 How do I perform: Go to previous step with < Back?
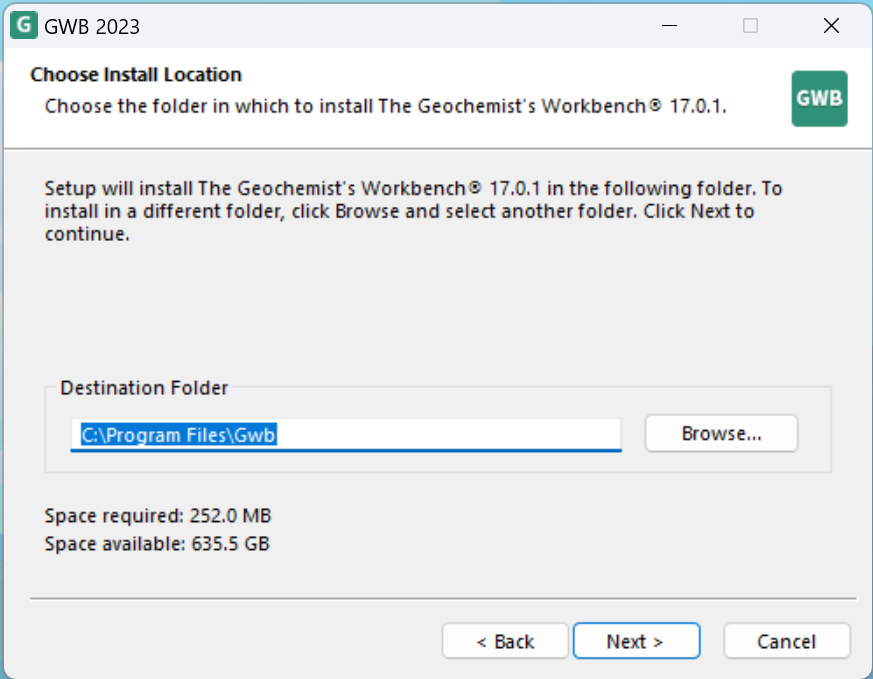point(505,641)
